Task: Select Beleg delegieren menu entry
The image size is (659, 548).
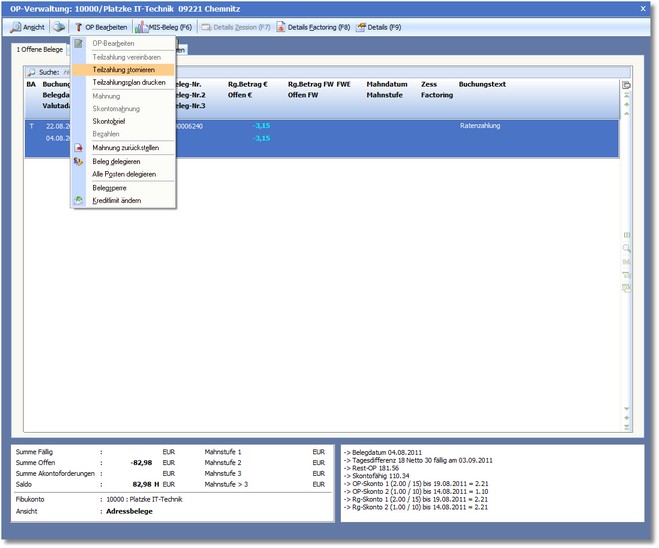Action: (x=116, y=161)
